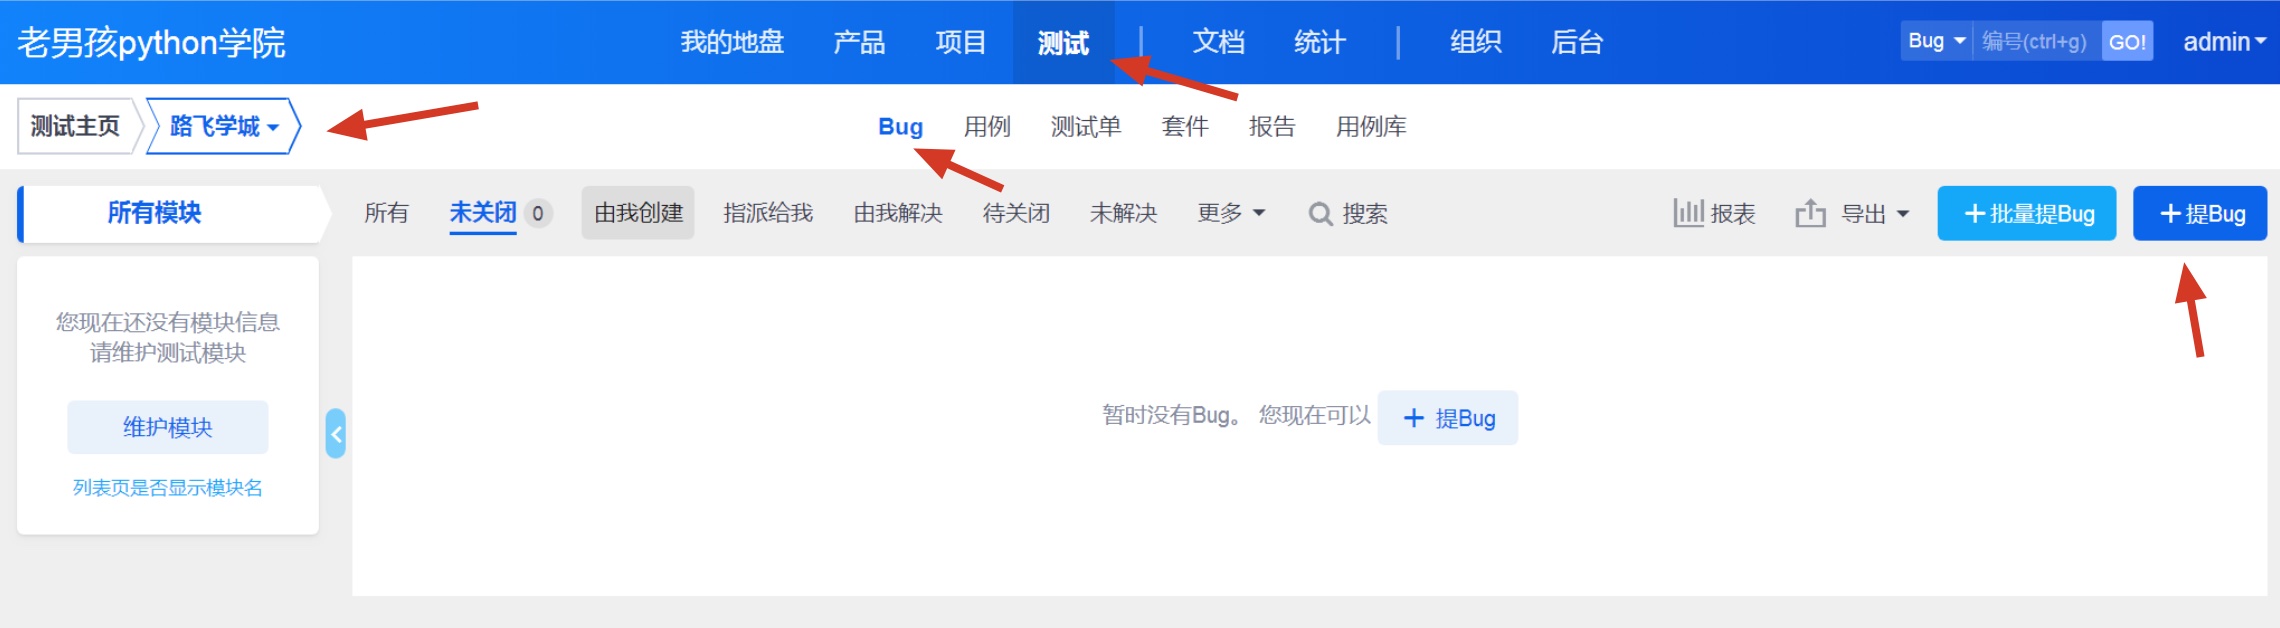
Task: Click the blue 提Bug button top right
Action: [x=2200, y=213]
